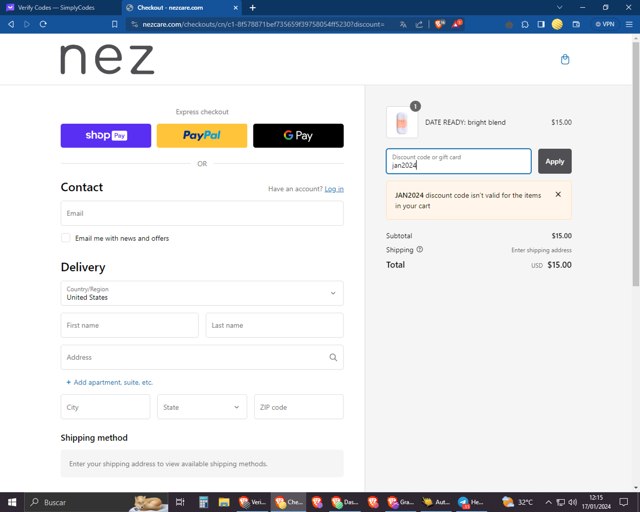This screenshot has width=640, height=512.
Task: Focus the First name field
Action: (x=129, y=325)
